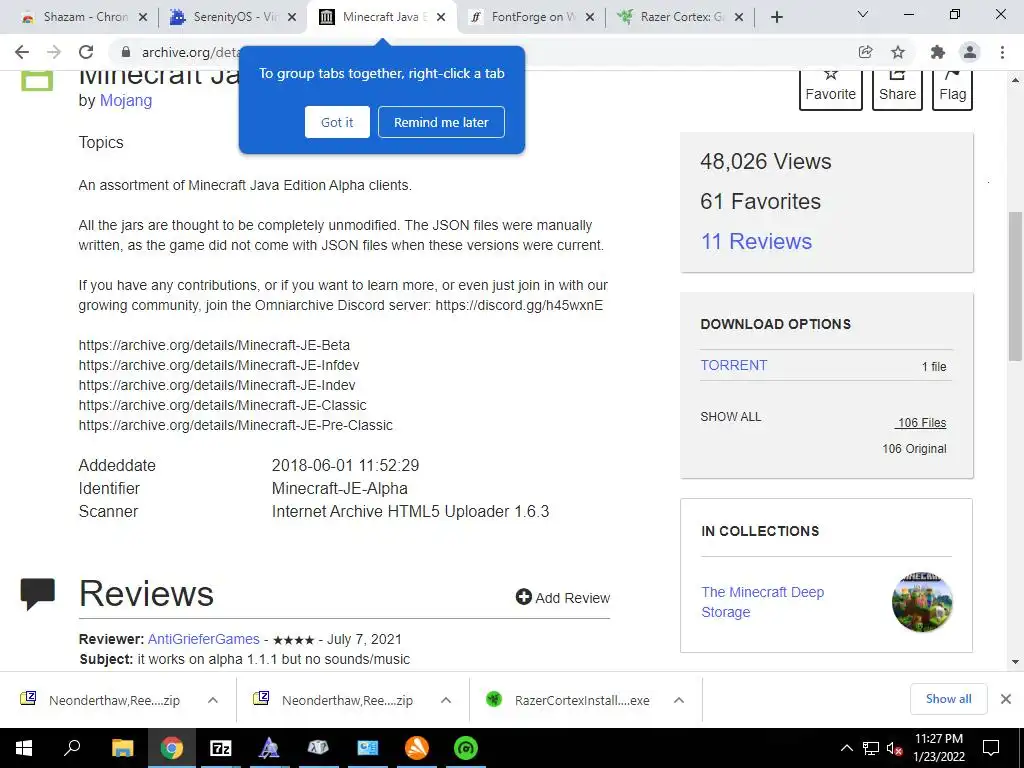Click the TORRENT download option

pyautogui.click(x=733, y=365)
